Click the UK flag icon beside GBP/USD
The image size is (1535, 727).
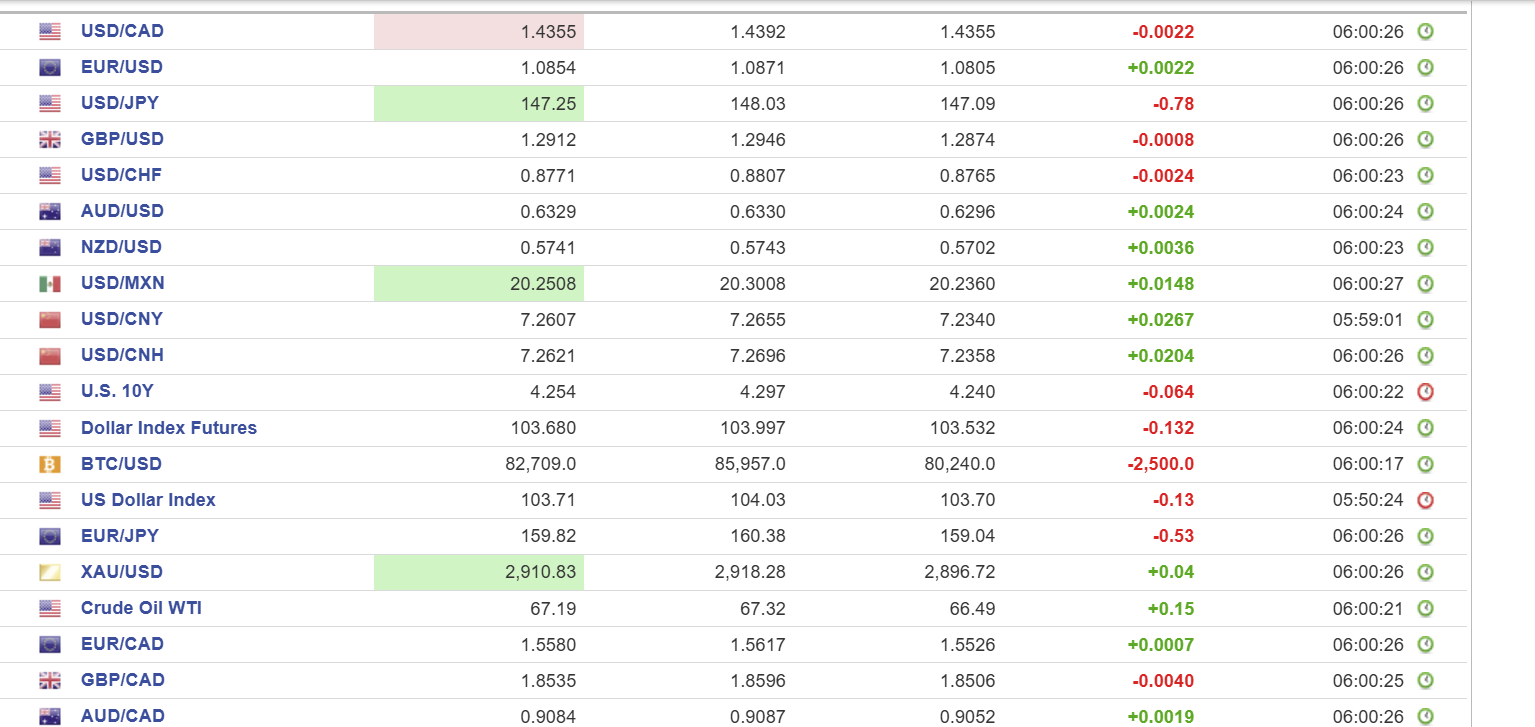[x=50, y=140]
